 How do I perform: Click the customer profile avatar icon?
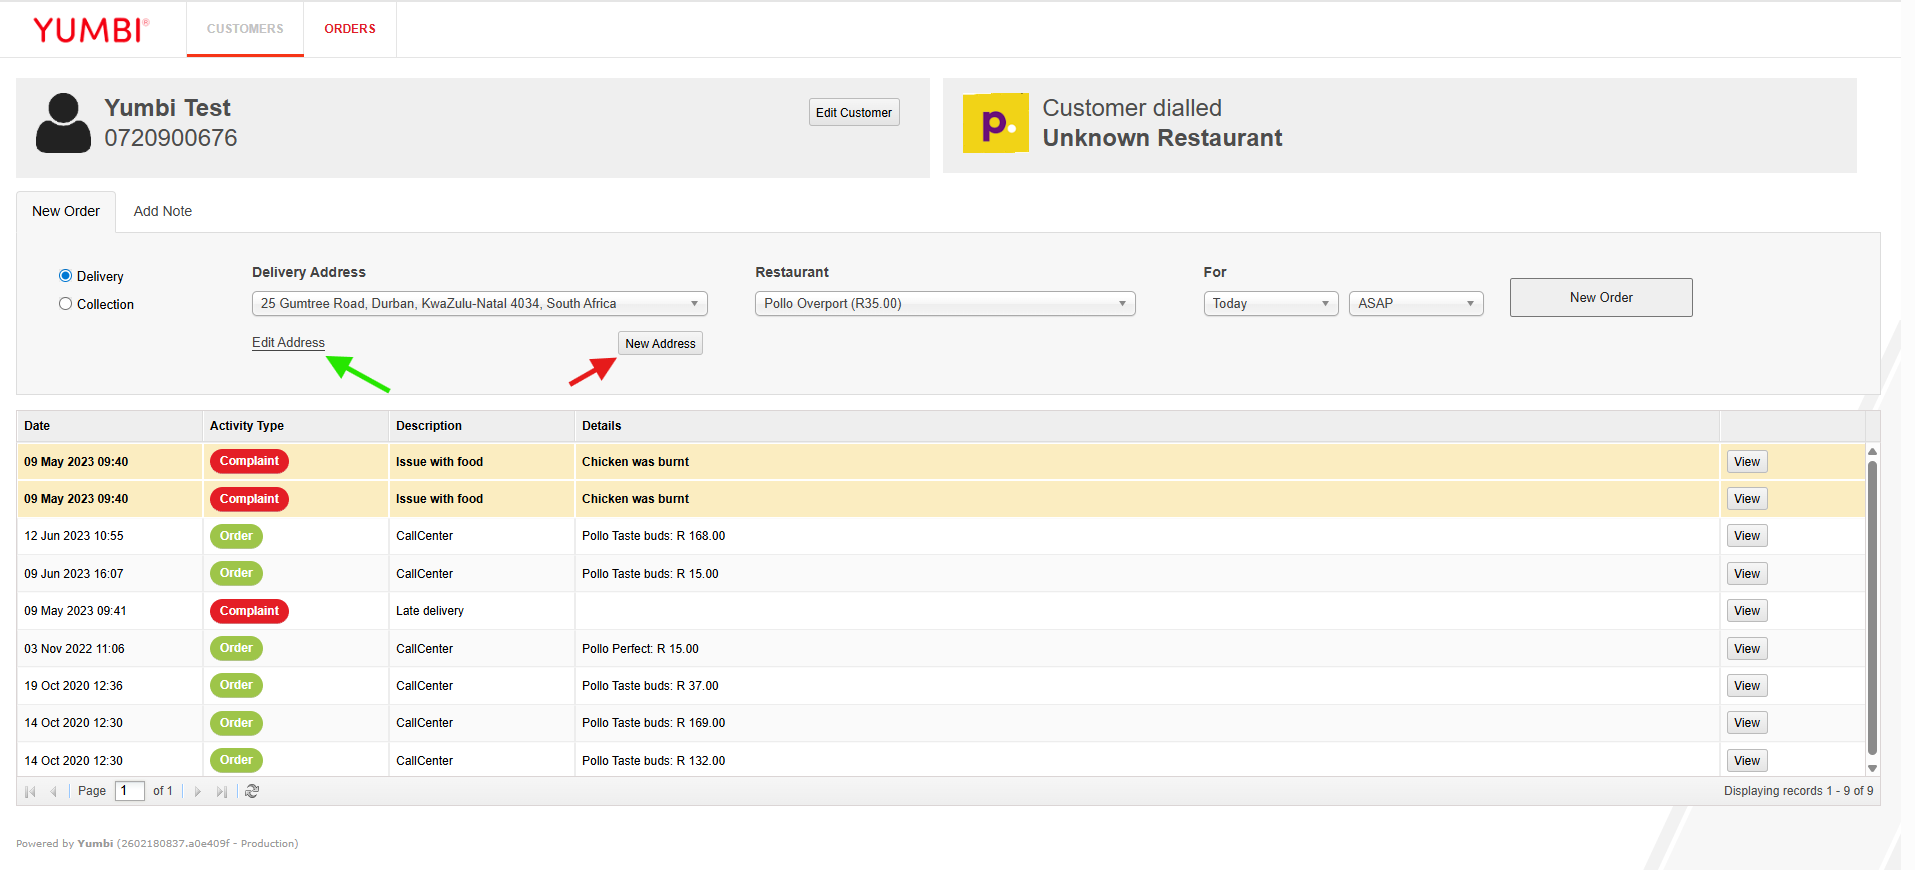[63, 123]
